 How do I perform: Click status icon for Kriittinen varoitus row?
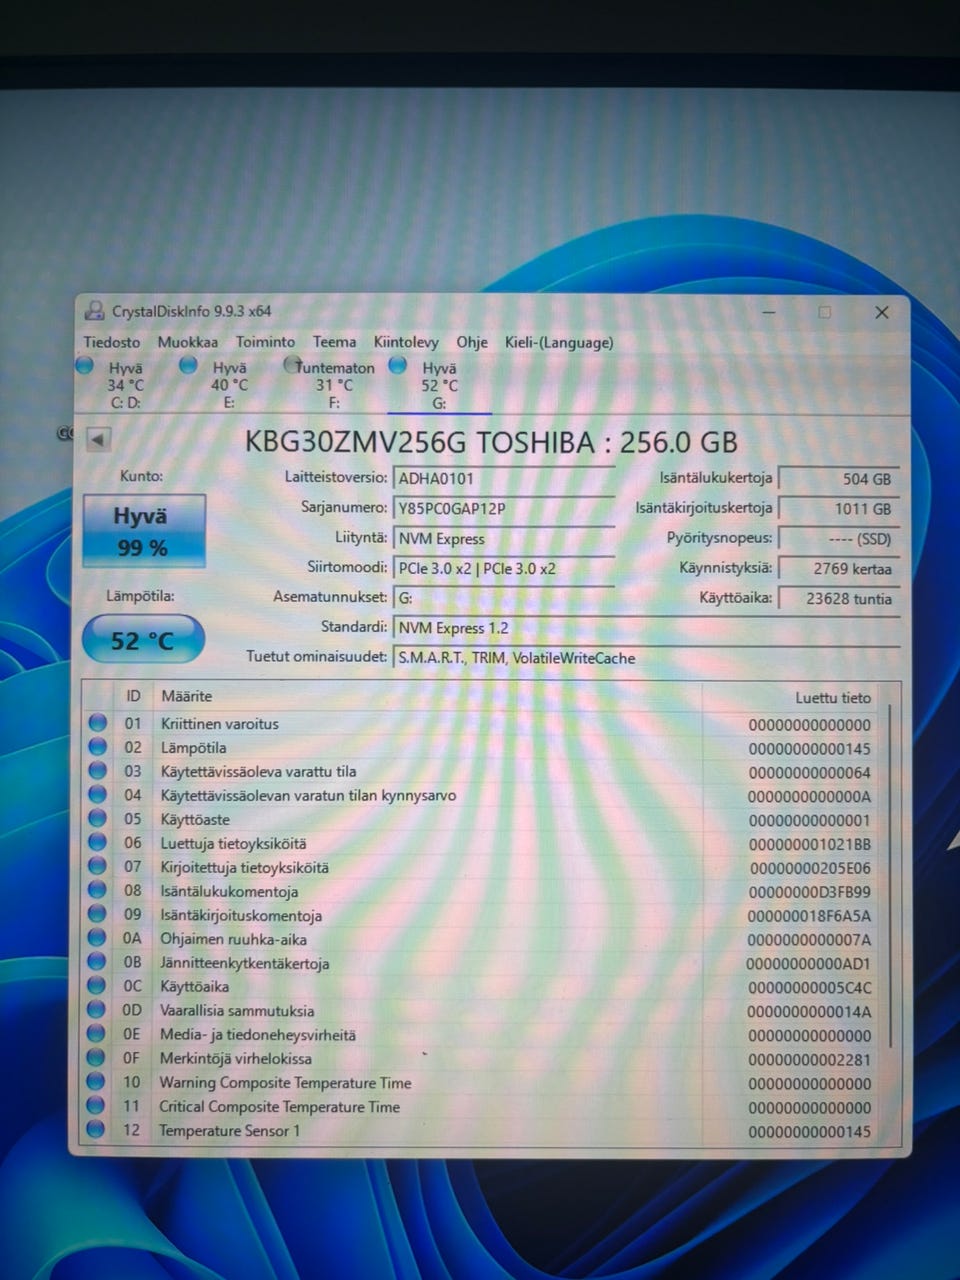pyautogui.click(x=97, y=723)
